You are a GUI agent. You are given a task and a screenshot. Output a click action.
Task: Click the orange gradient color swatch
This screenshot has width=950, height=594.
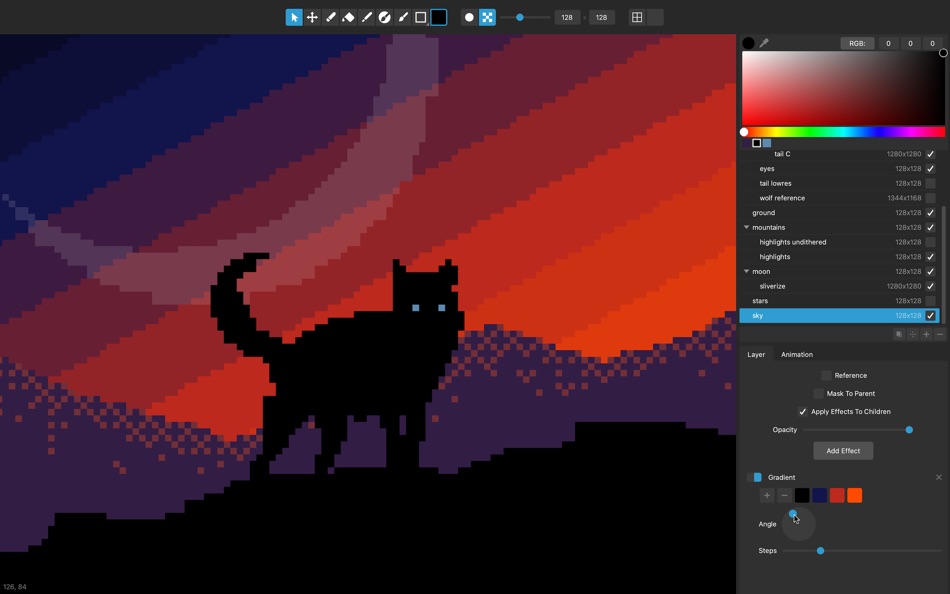pos(854,495)
